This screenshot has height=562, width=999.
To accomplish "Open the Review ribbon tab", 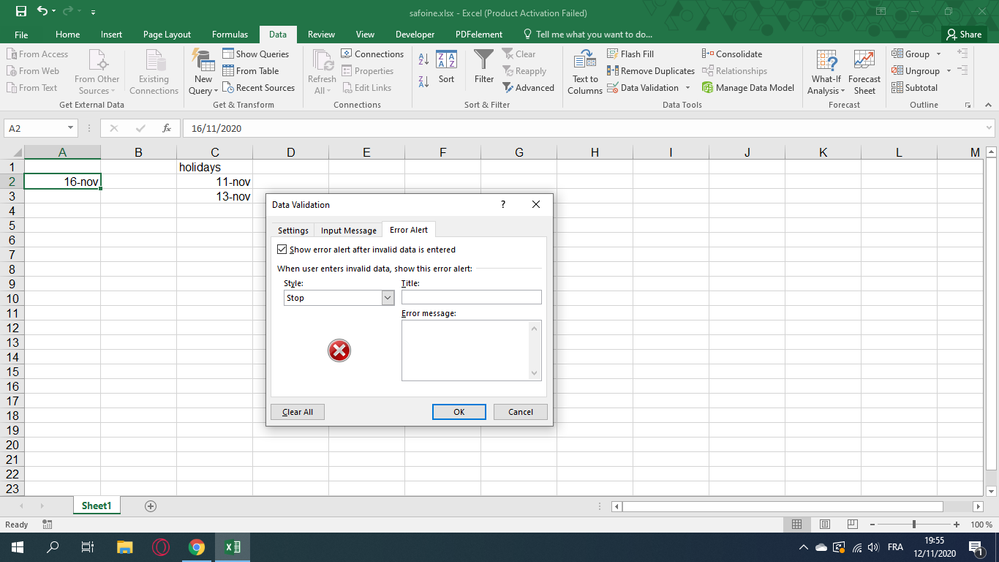I will pyautogui.click(x=321, y=34).
